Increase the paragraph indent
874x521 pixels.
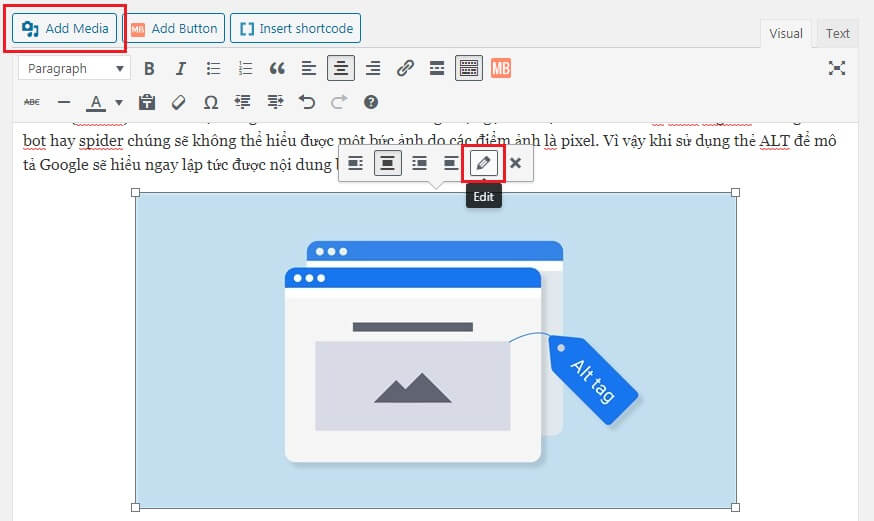[275, 102]
